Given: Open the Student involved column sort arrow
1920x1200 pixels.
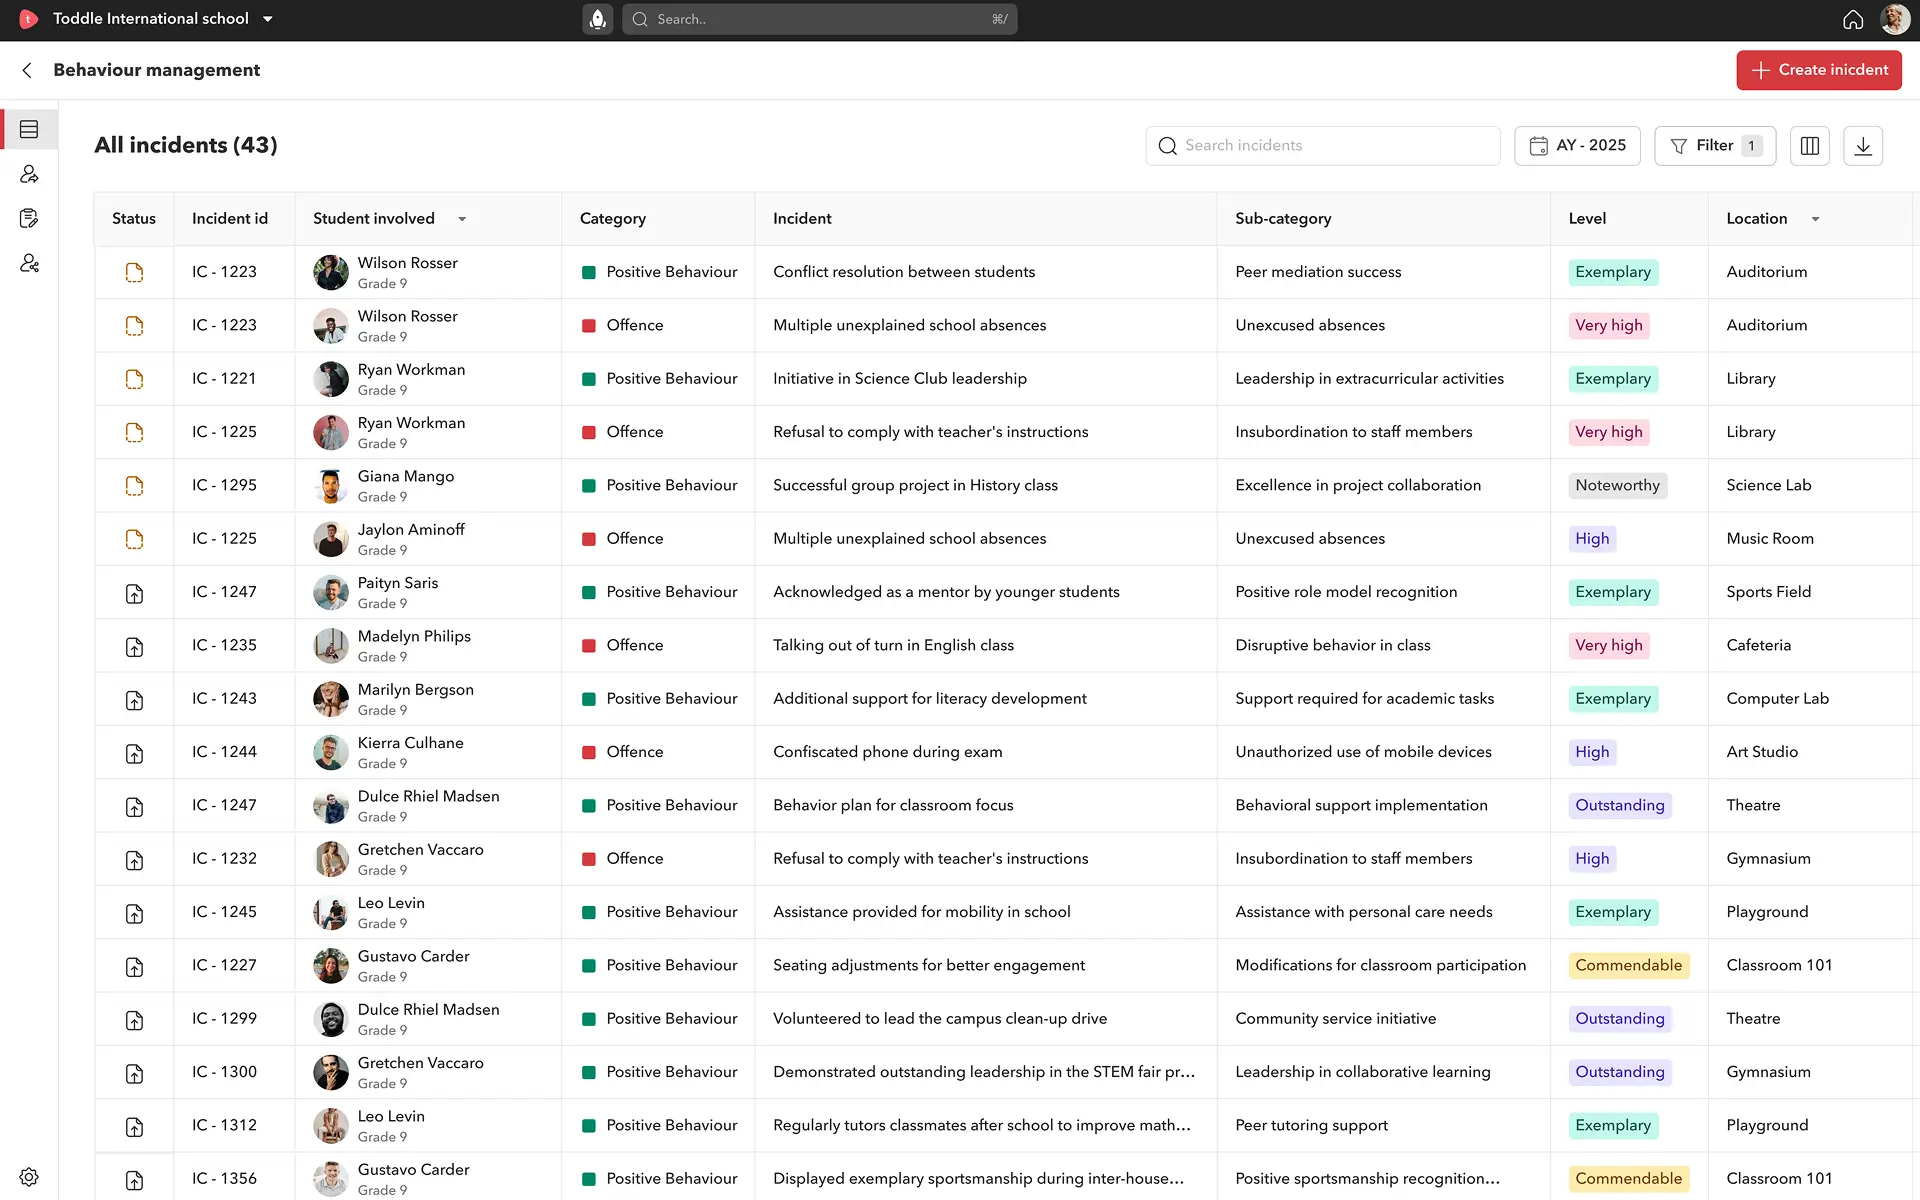Looking at the screenshot, I should tap(462, 219).
